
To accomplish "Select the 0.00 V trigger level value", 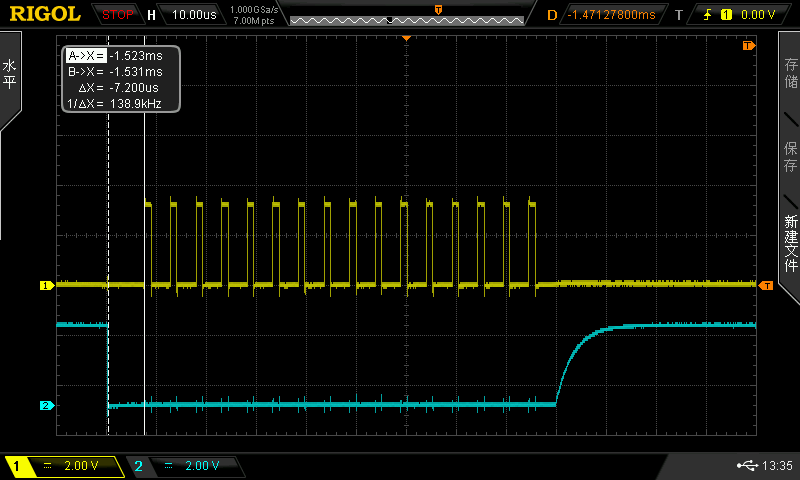I will 758,15.
